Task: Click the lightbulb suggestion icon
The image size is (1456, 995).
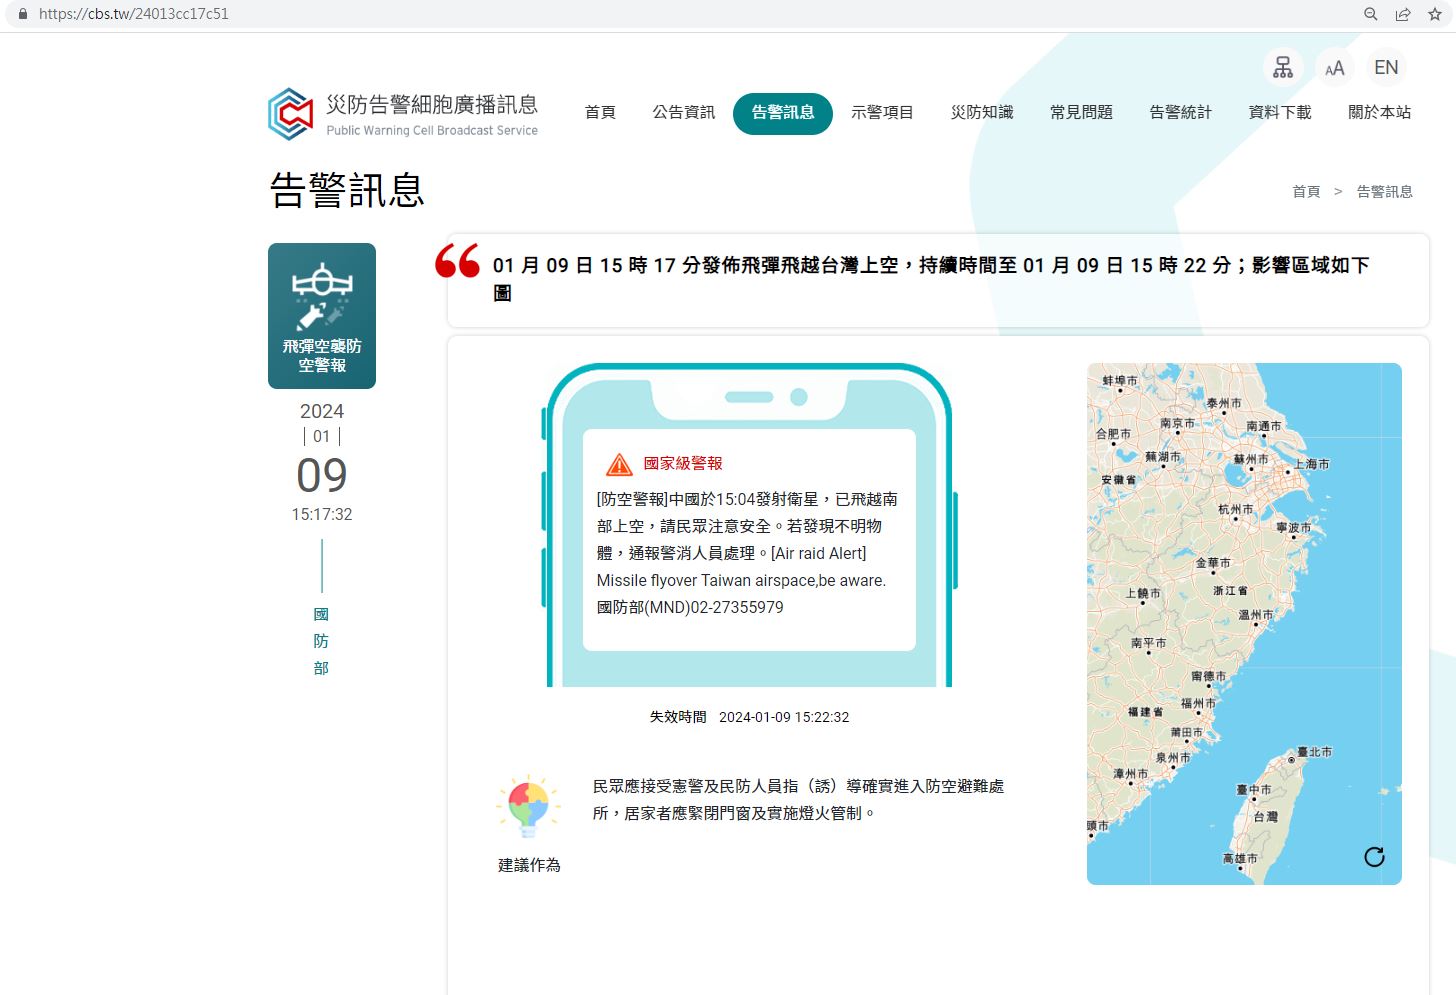Action: pos(528,806)
